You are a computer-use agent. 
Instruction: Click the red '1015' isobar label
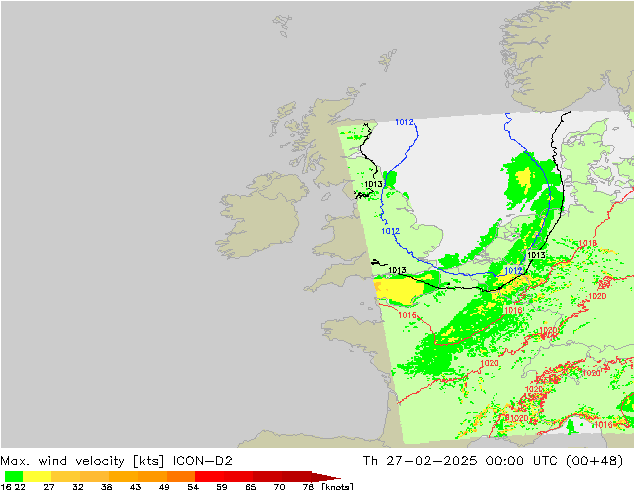(x=407, y=315)
